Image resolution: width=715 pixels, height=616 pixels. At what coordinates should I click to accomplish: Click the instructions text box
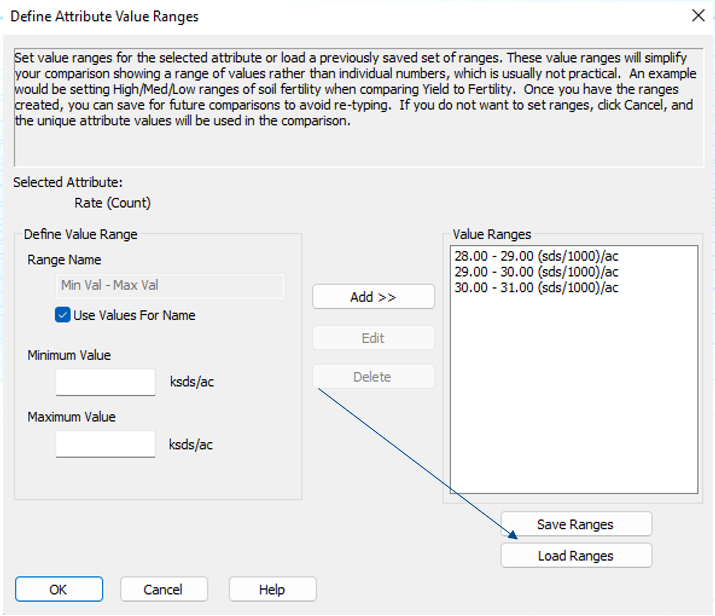(x=358, y=107)
